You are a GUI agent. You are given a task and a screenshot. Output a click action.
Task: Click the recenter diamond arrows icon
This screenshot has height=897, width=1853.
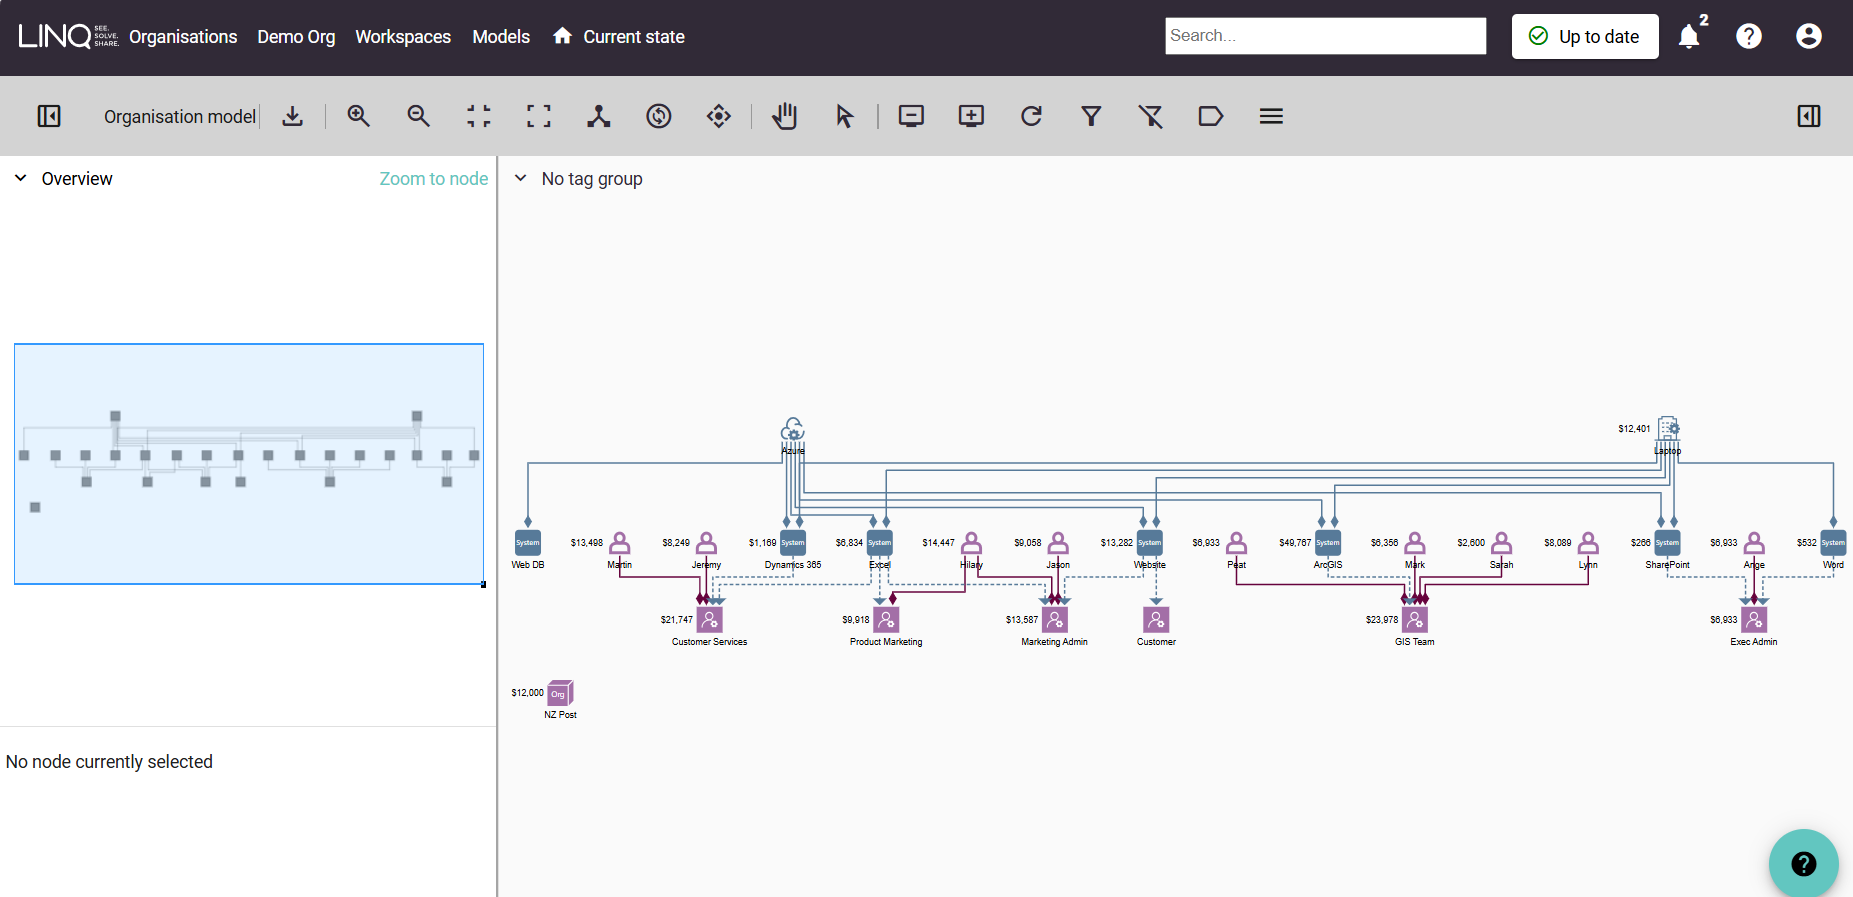(719, 116)
